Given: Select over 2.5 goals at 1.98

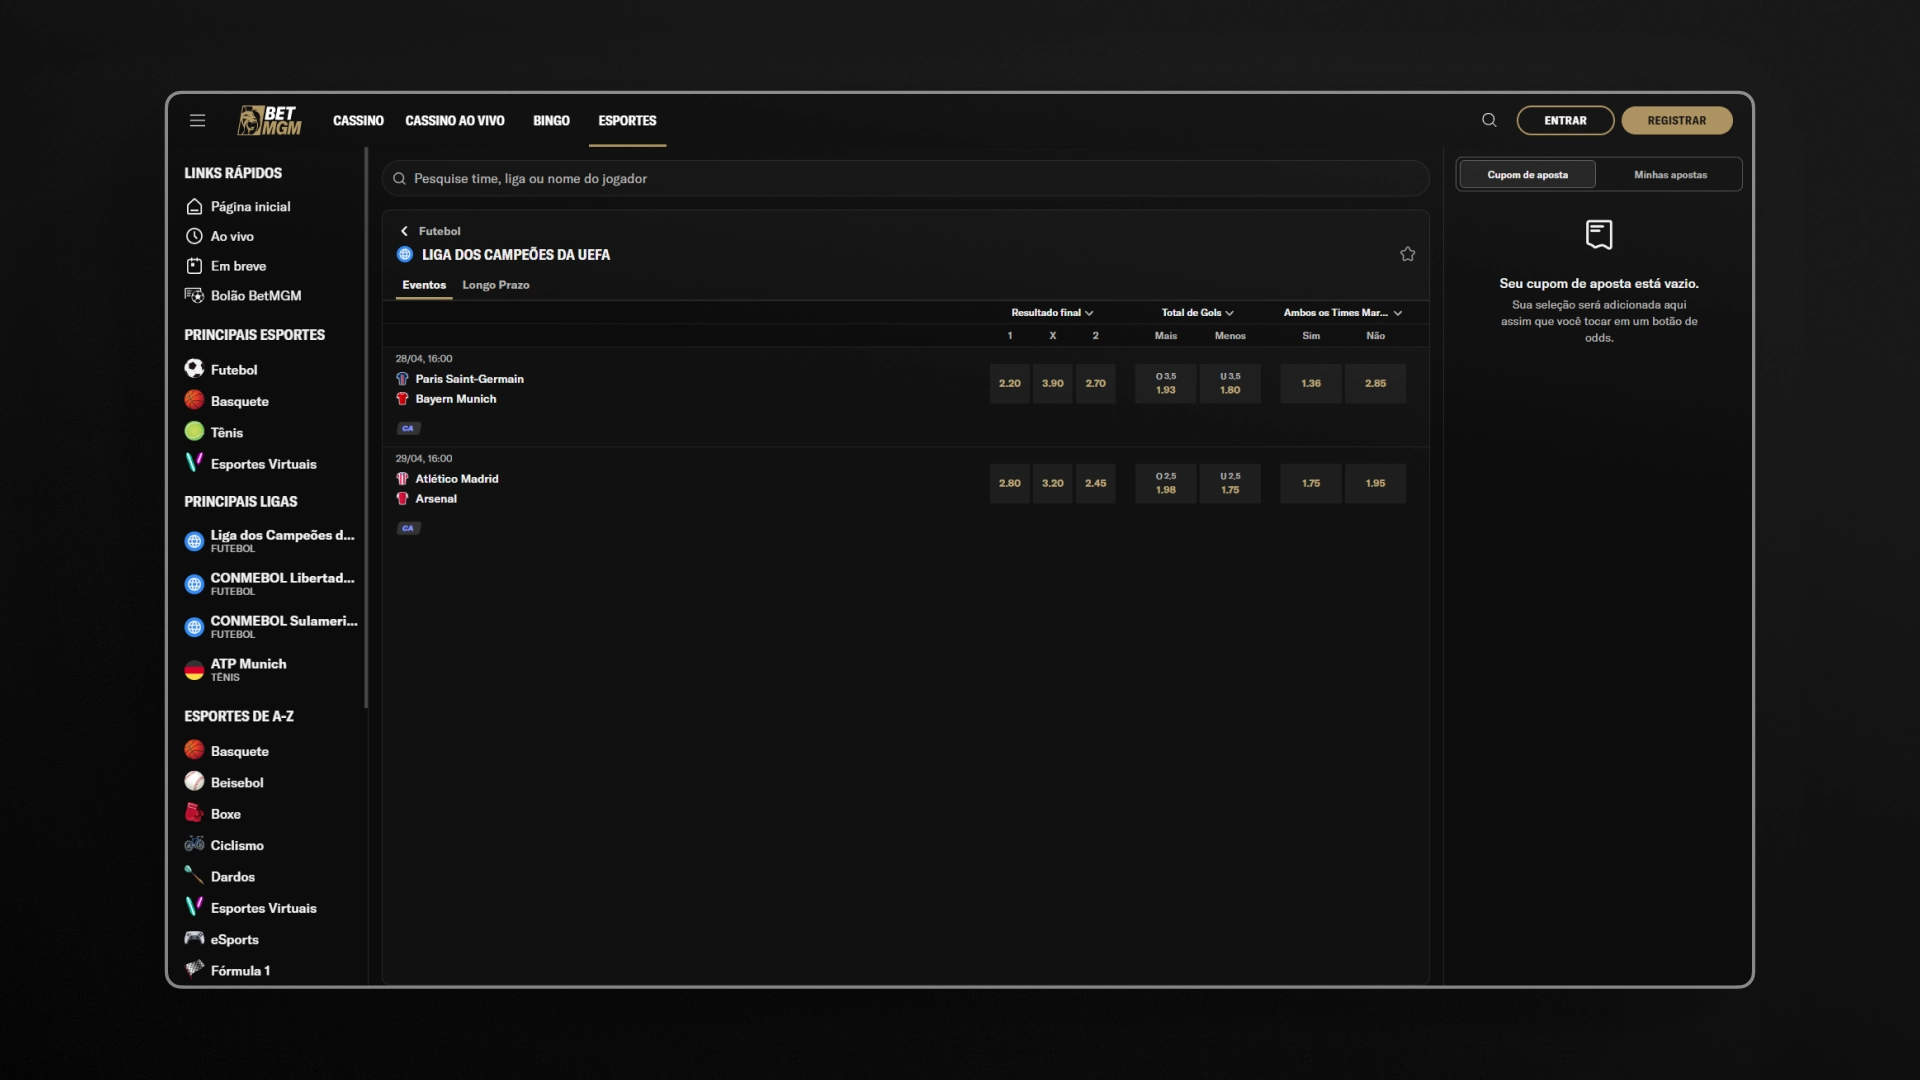Looking at the screenshot, I should [1166, 484].
